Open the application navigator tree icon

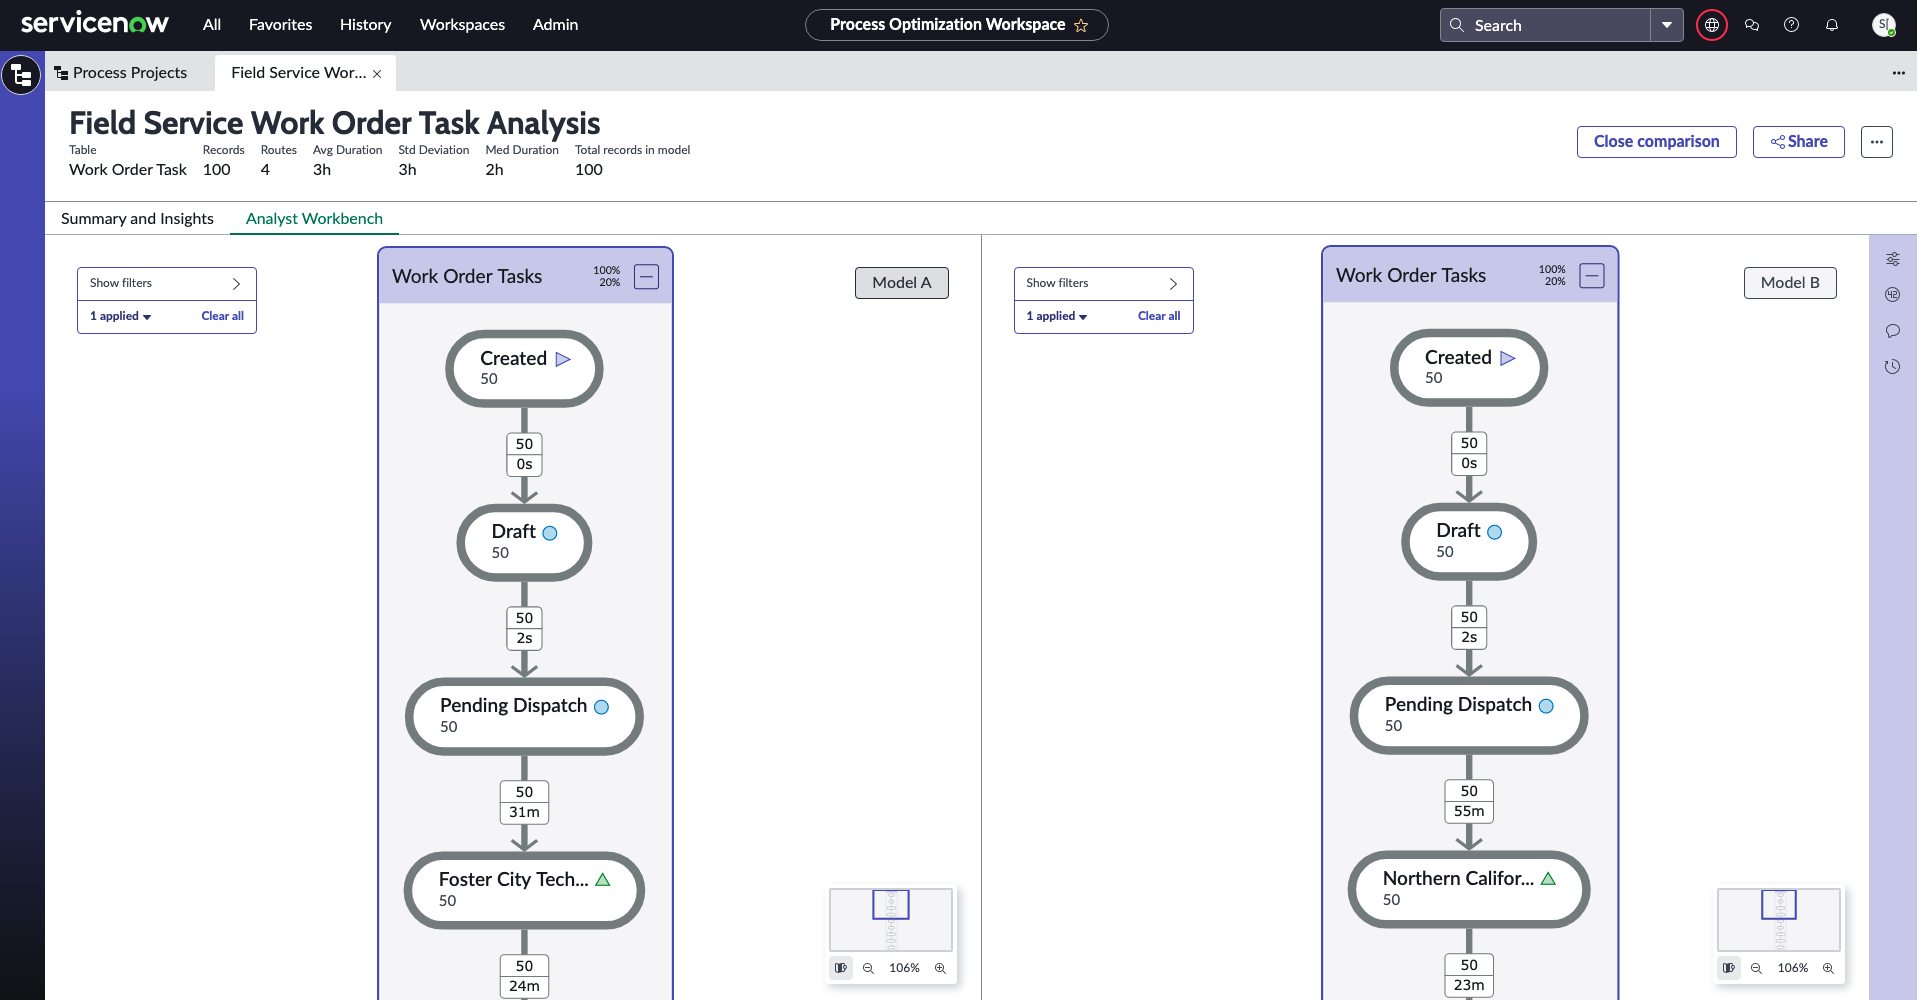point(21,75)
